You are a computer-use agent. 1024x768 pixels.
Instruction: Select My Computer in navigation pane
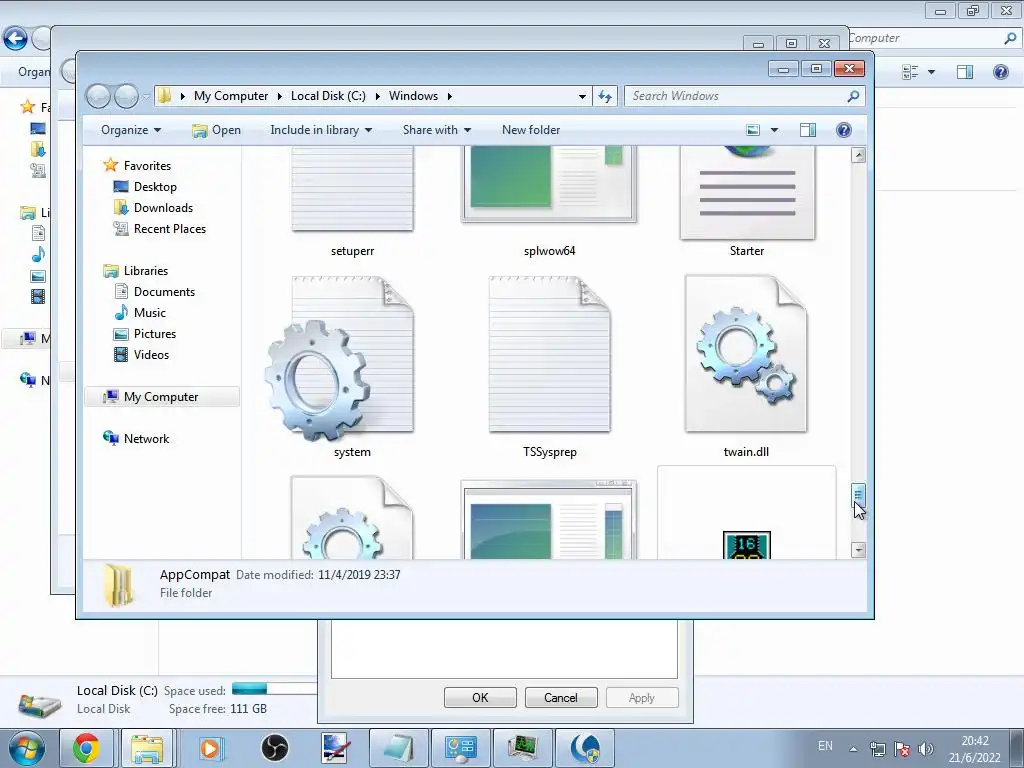point(161,396)
